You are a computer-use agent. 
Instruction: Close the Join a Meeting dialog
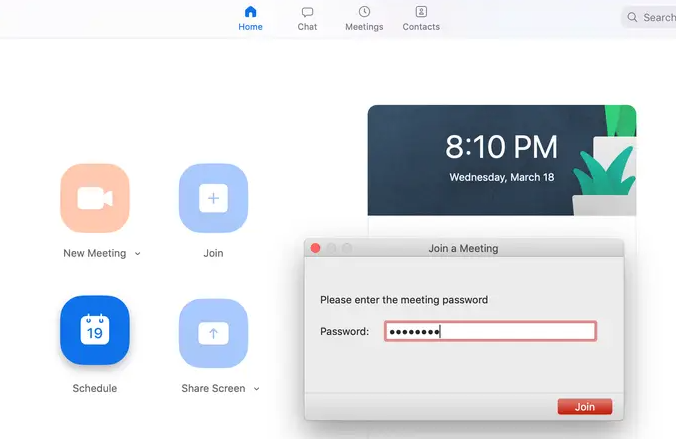(x=315, y=248)
